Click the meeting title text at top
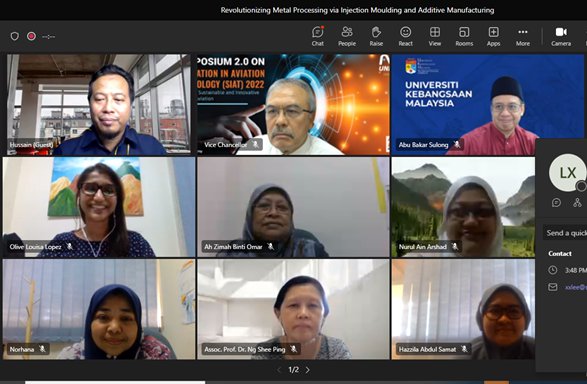This screenshot has width=587, height=384. (357, 10)
